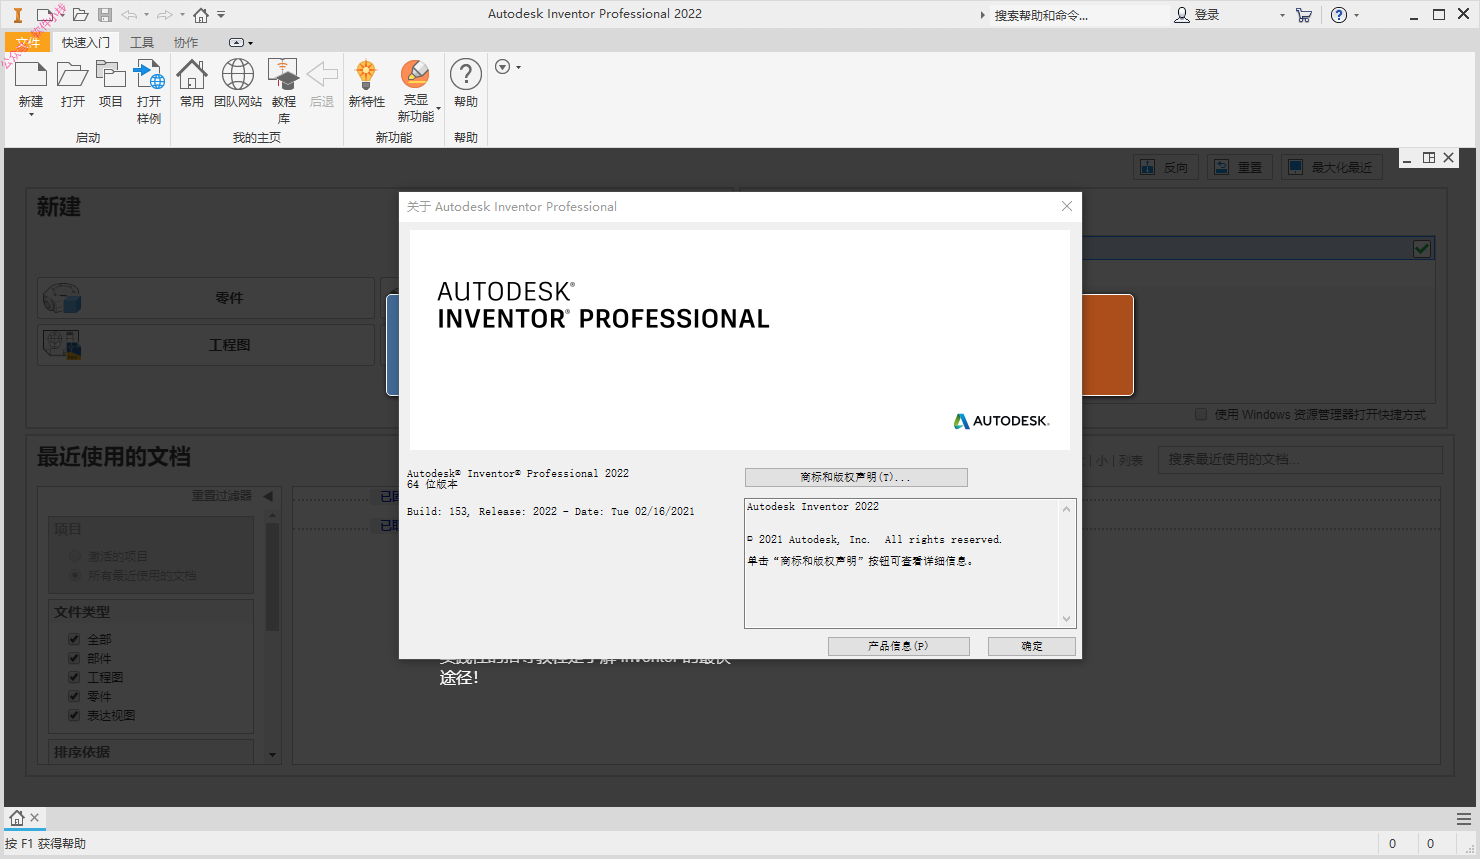Close the About Autodesk Inventor dialog
Screen dimensions: 1480x859
tap(1067, 206)
